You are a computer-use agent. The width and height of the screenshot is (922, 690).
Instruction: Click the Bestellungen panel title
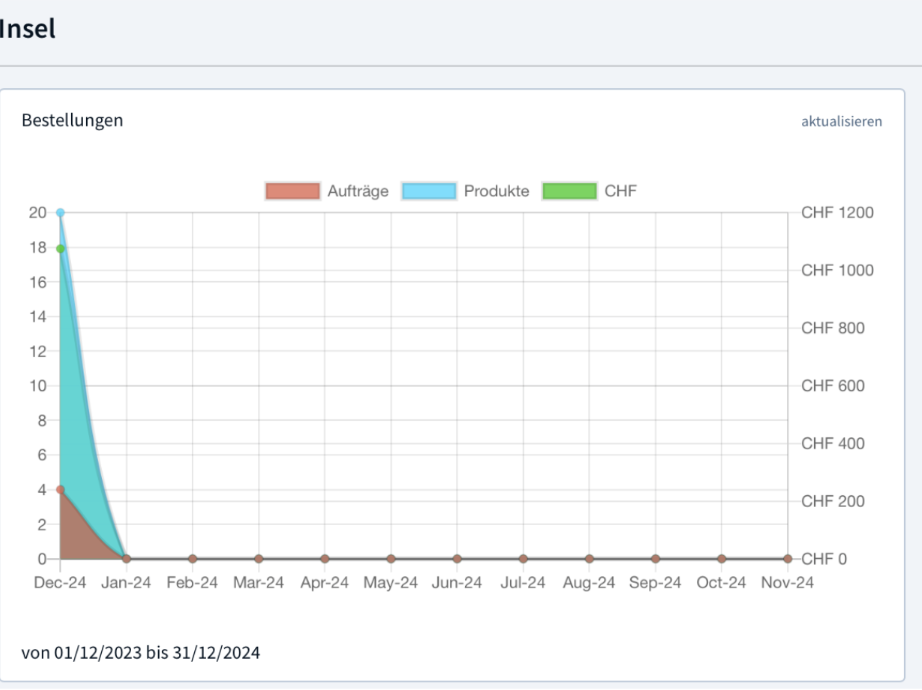point(72,120)
